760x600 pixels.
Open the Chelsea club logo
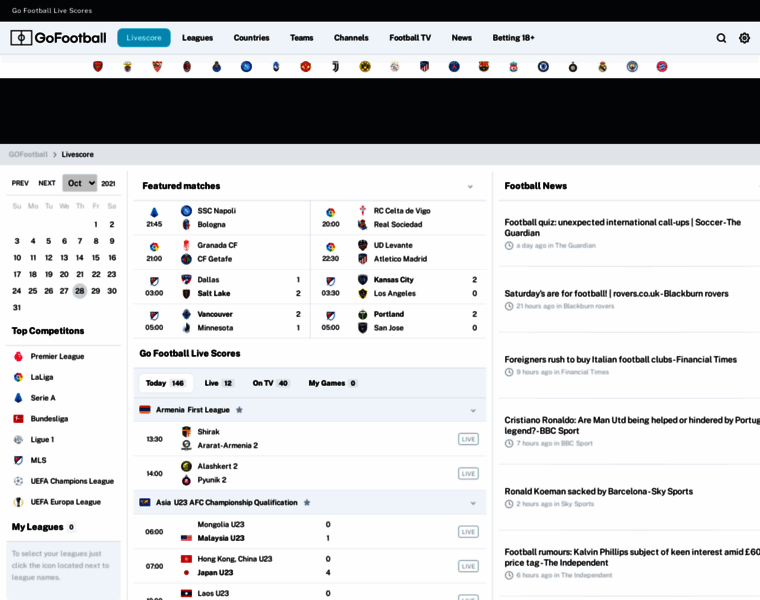click(543, 66)
